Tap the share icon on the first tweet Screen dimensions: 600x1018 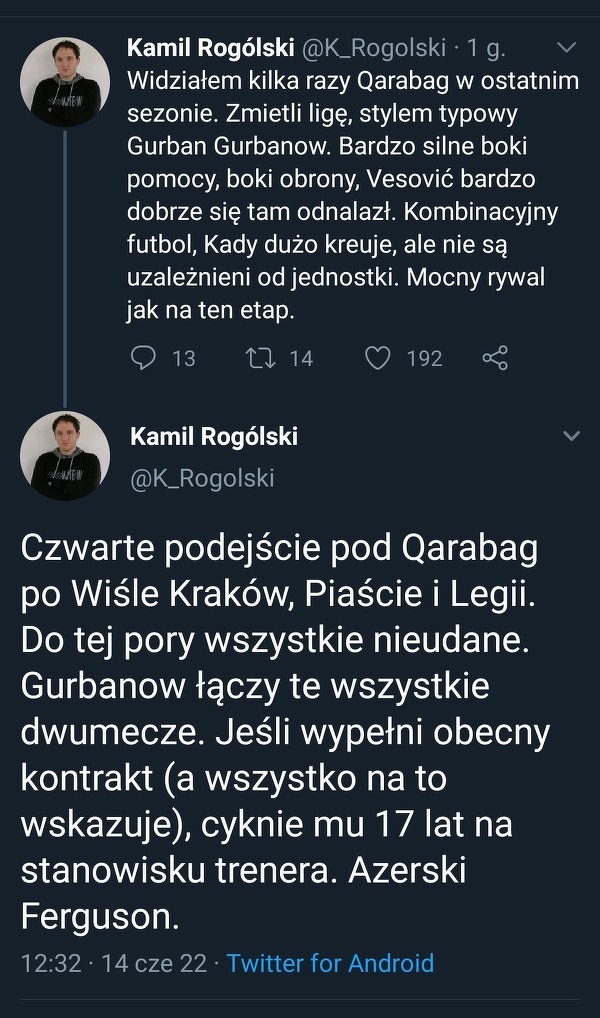tap(495, 357)
